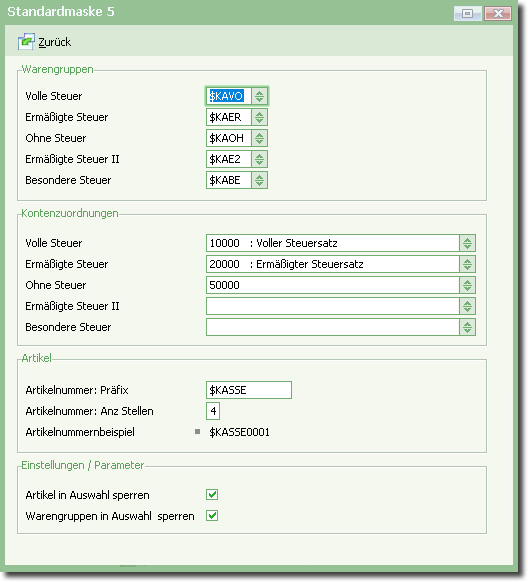Click the $KASSE0001 example text
Screen dimensions: 528x582
point(239,432)
